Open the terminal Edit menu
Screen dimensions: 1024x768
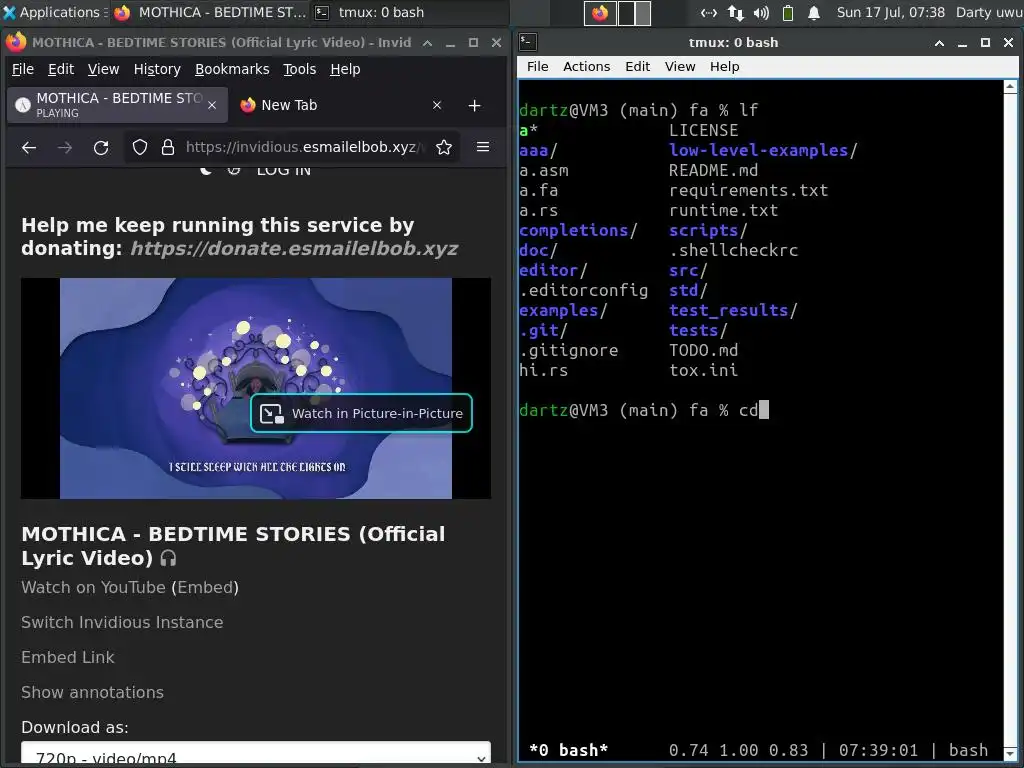point(637,67)
